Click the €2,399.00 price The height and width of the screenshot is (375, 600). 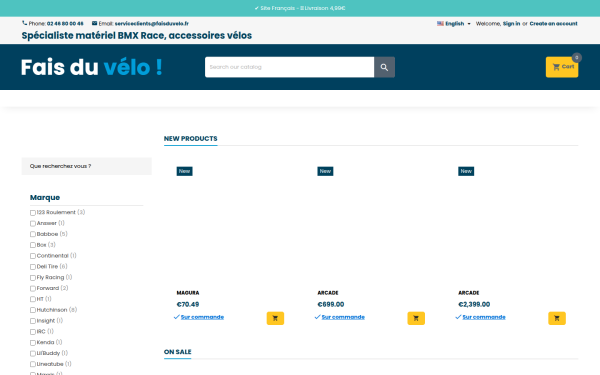tap(474, 304)
